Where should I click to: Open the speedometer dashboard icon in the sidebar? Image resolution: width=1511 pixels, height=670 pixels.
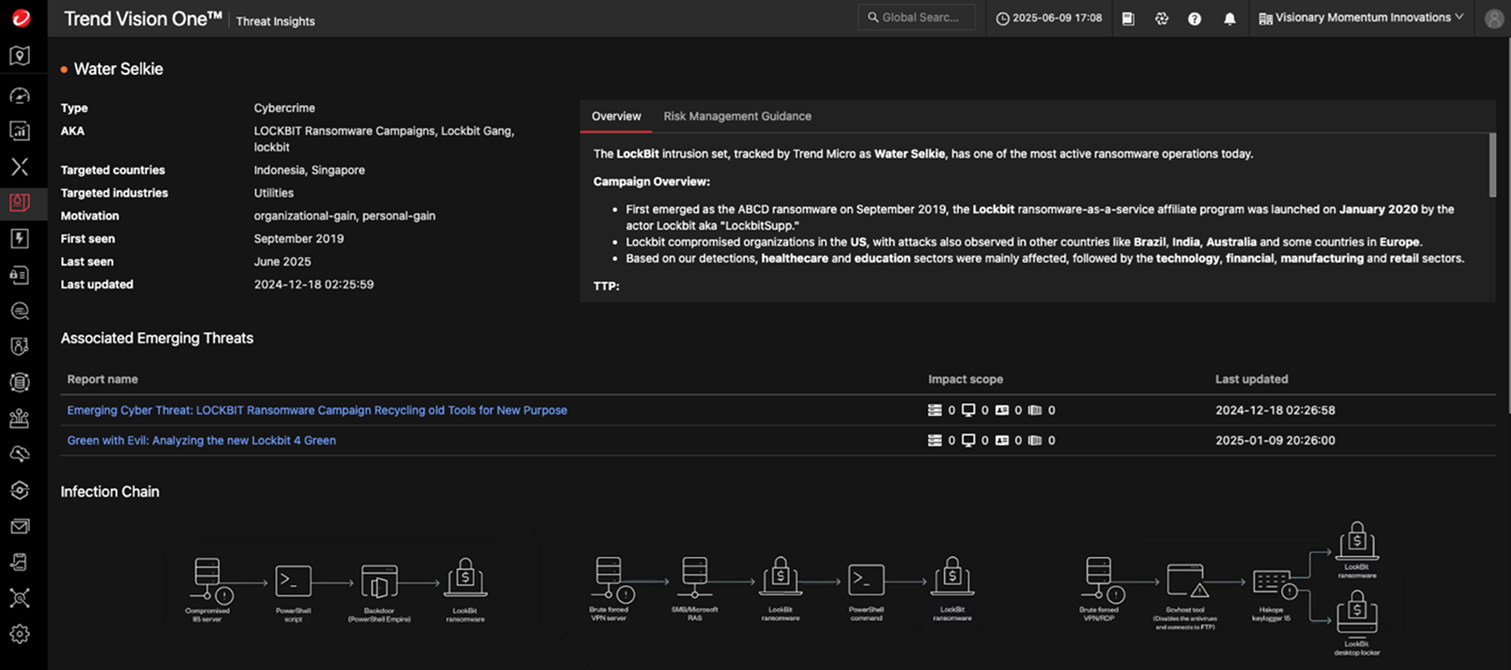[20, 95]
